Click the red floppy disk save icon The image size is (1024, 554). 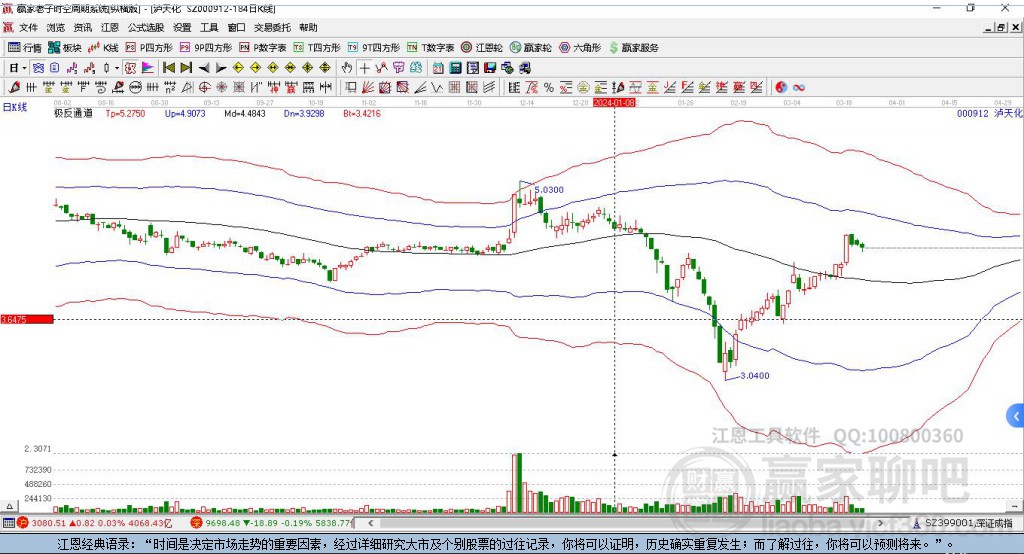490,68
